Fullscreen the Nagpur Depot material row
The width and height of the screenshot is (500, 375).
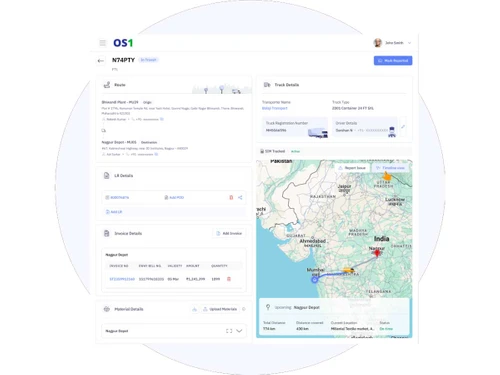point(229,331)
